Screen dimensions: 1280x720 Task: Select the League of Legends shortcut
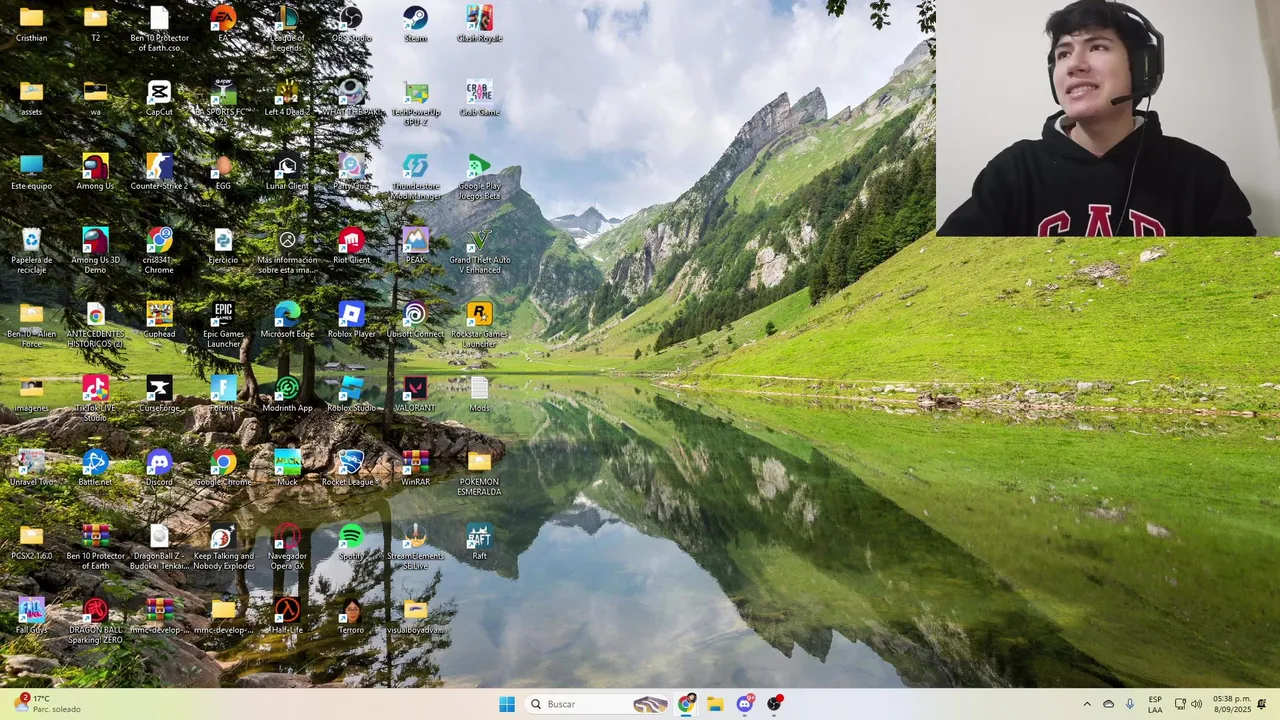click(287, 29)
